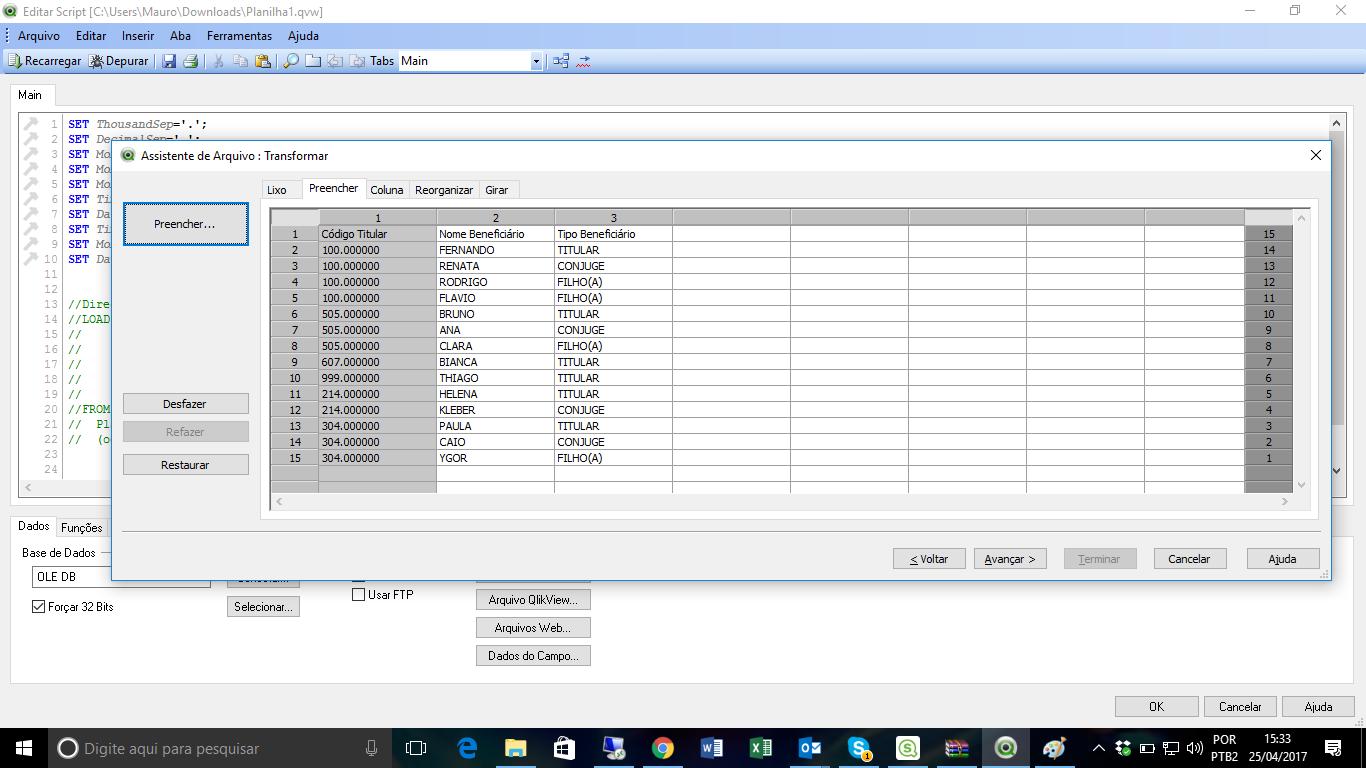The image size is (1366, 768).
Task: Click the Voltar button in wizard
Action: [x=929, y=559]
